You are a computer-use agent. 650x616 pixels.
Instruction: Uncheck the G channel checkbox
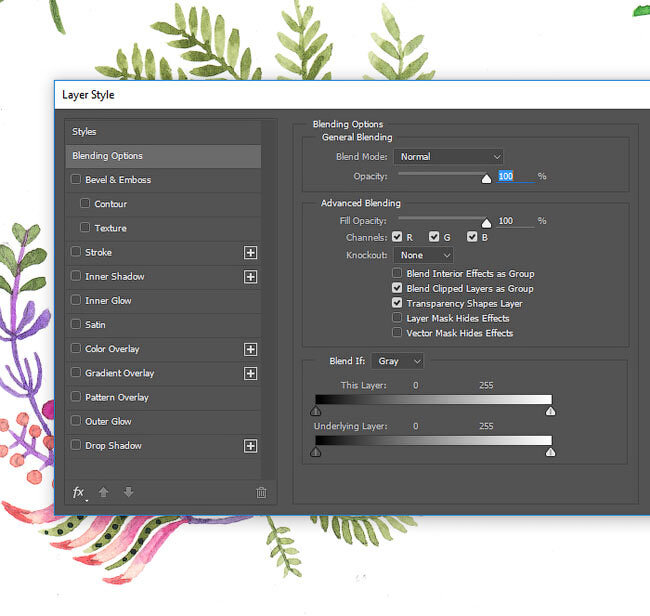click(434, 237)
